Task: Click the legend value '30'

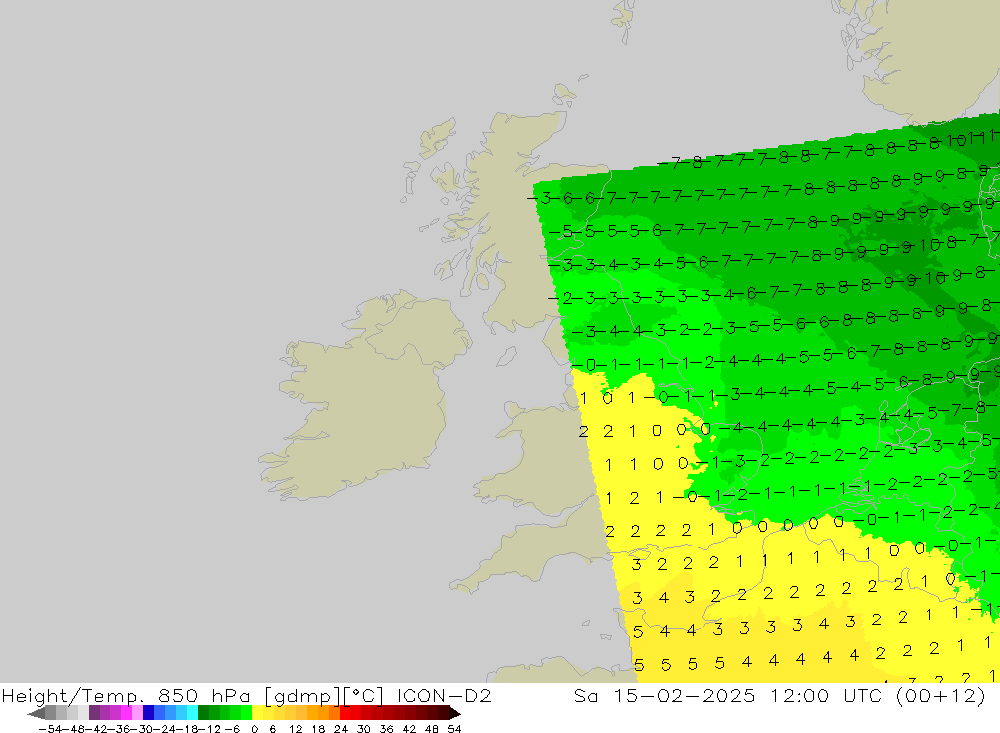Action: [x=364, y=729]
